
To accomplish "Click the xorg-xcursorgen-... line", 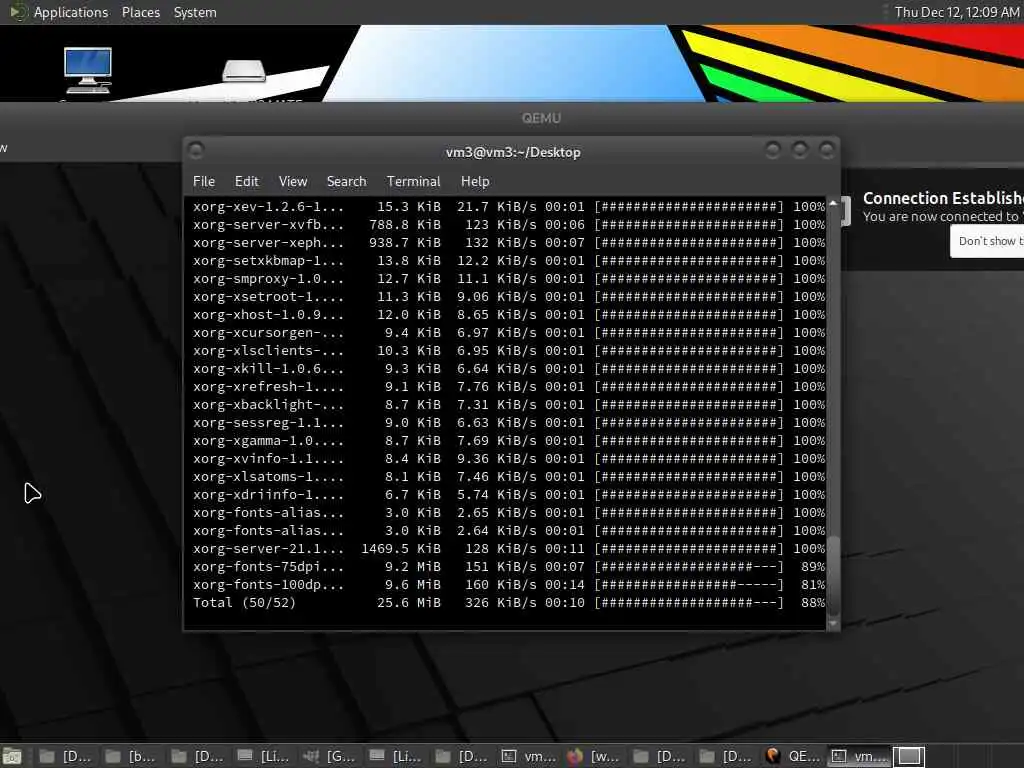I will (509, 332).
